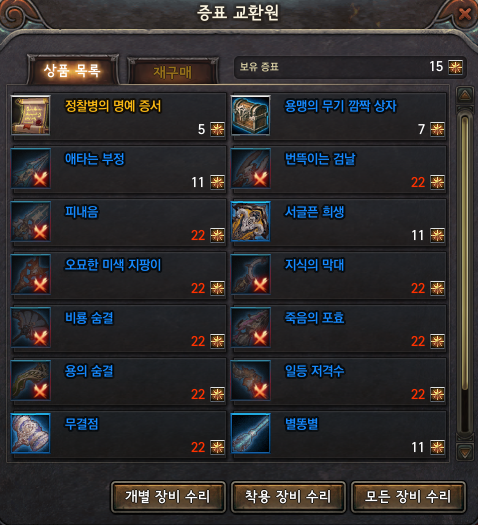Viewport: 478px width, 525px height.
Task: Select the 오묘한 미색 지팡이 item row
Action: 118,275
